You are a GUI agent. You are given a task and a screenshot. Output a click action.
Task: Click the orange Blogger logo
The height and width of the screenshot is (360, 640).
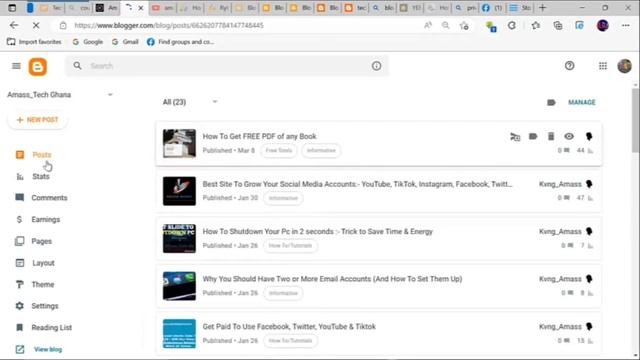point(38,67)
